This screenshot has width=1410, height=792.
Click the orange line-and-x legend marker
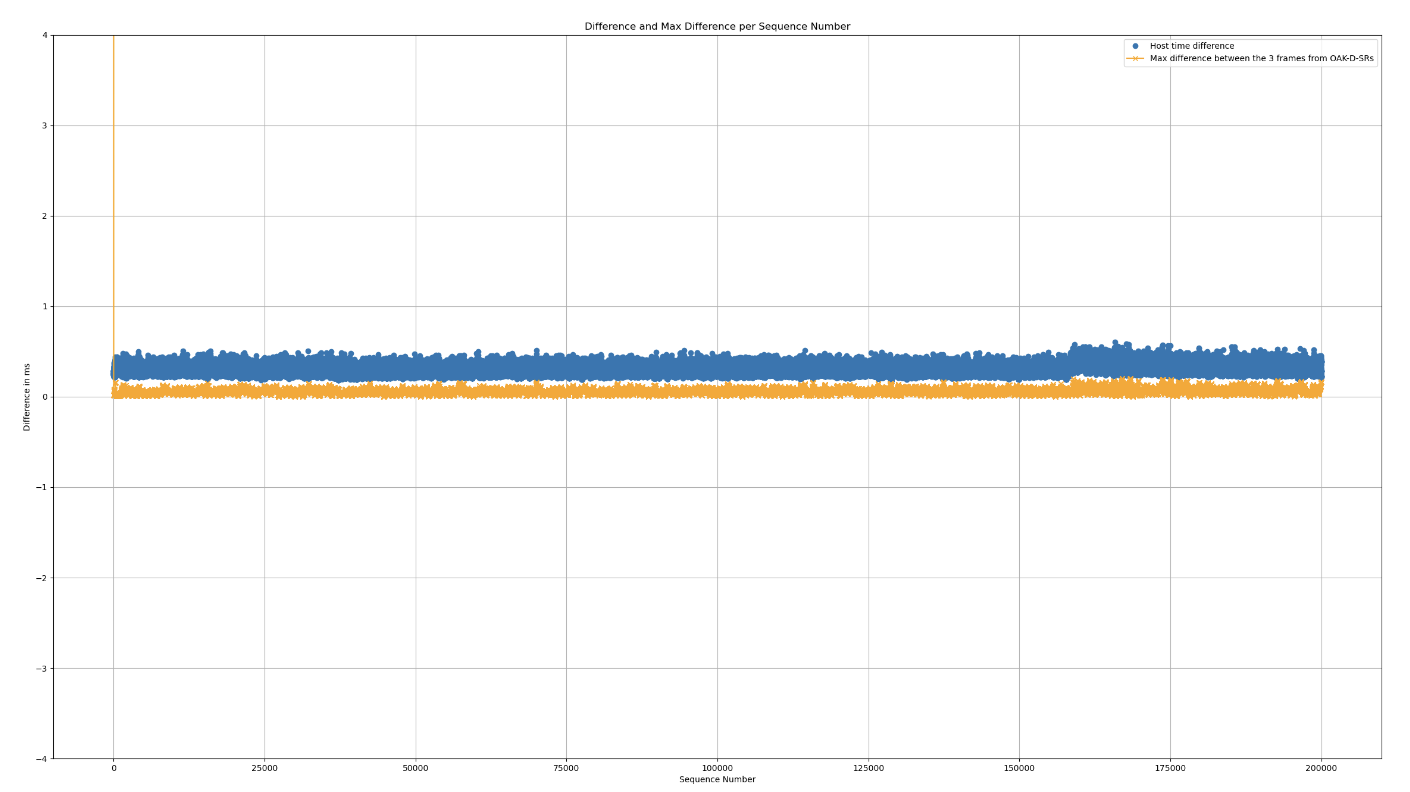(1135, 58)
